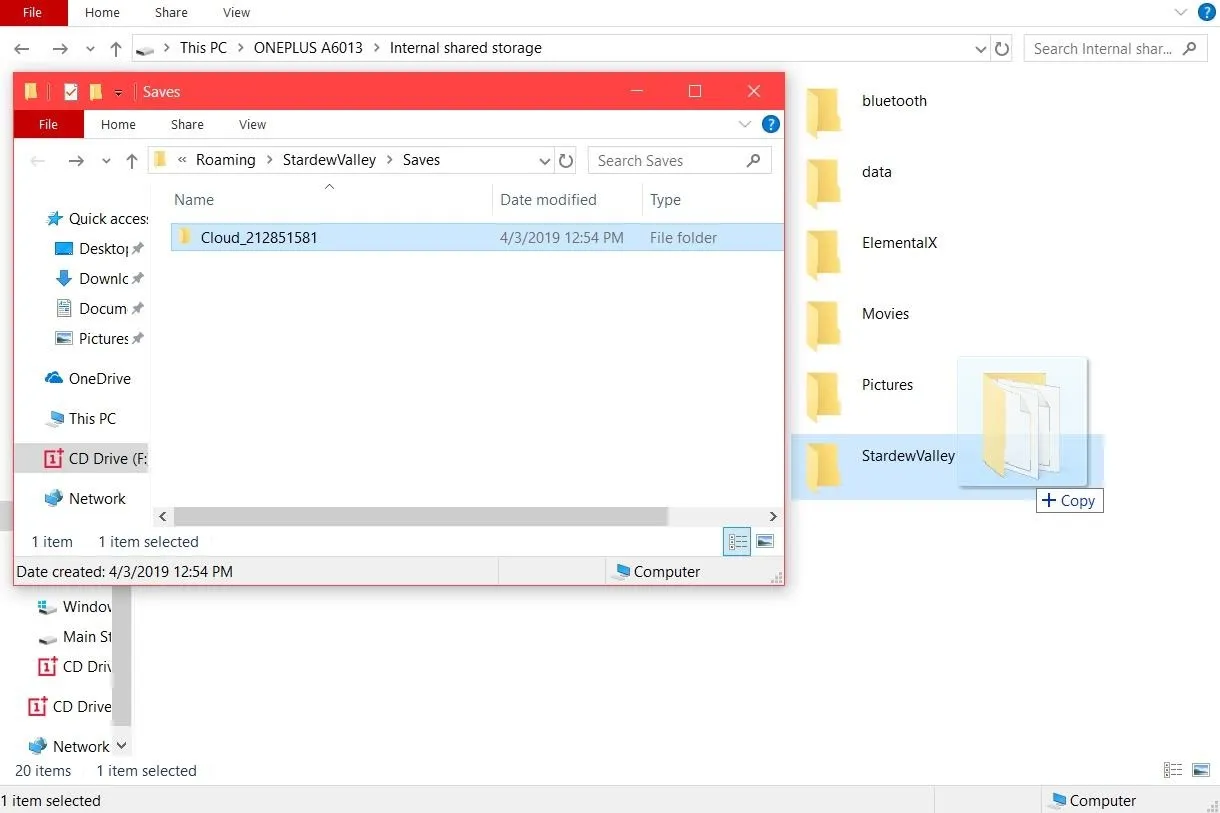Click the This PC breadcrumb in back window
The height and width of the screenshot is (813, 1220).
(x=203, y=48)
